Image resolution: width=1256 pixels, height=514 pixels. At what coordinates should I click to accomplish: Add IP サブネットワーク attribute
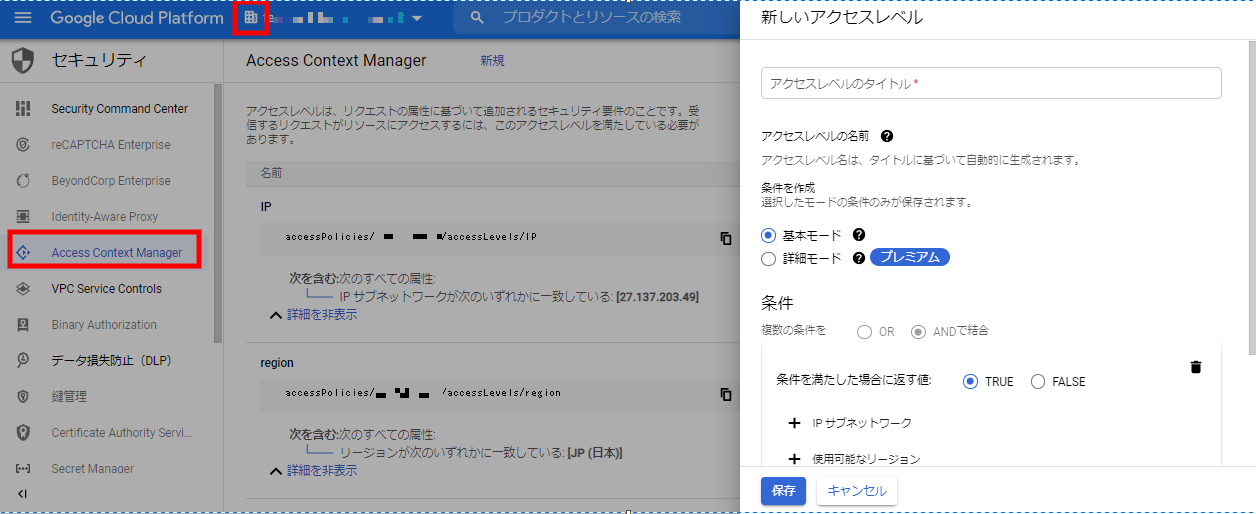tap(850, 423)
